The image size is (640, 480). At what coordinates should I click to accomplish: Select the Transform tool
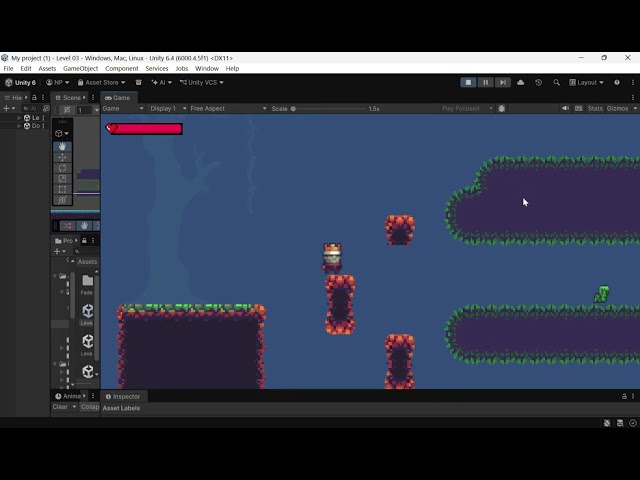click(x=62, y=200)
